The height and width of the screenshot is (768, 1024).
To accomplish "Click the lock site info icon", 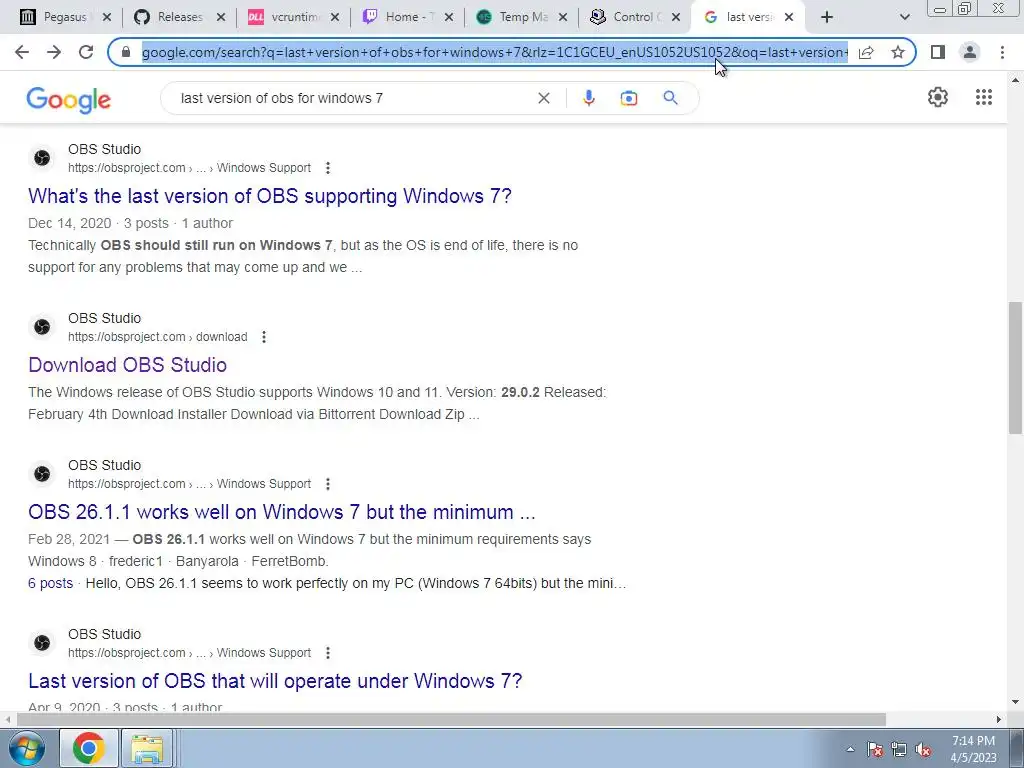I will tap(126, 52).
